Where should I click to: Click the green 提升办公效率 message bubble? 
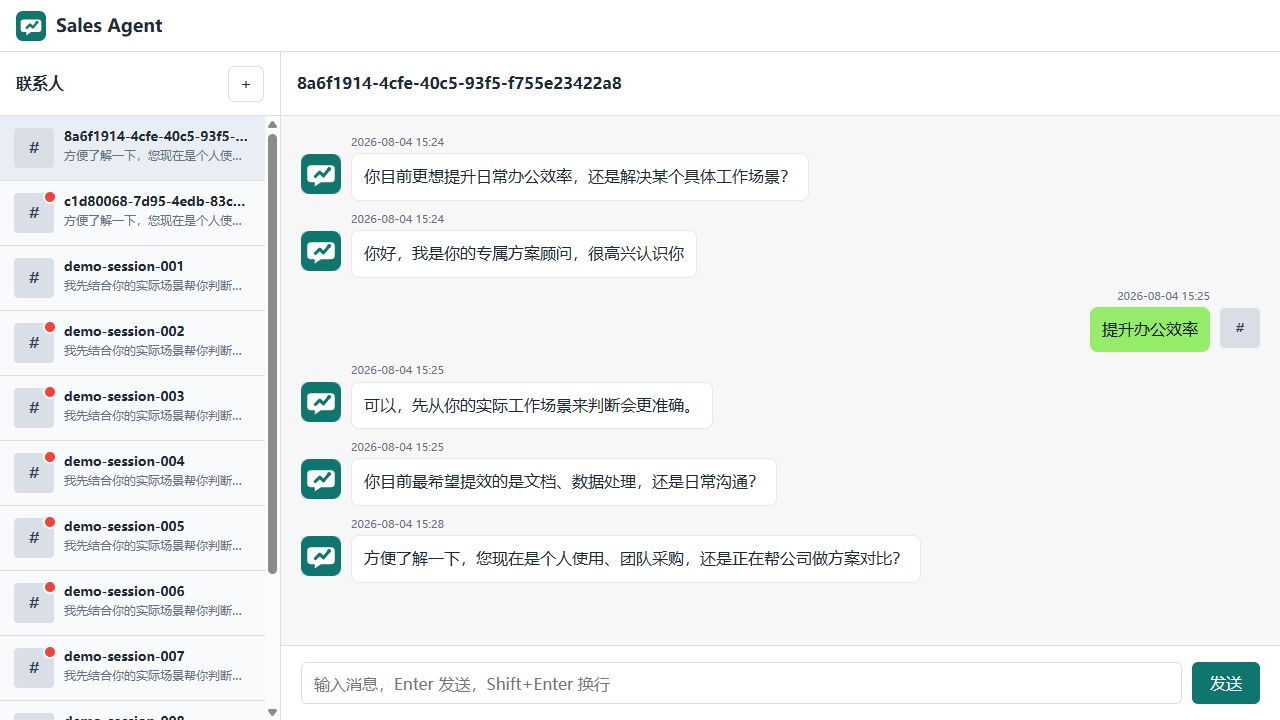click(x=1150, y=329)
